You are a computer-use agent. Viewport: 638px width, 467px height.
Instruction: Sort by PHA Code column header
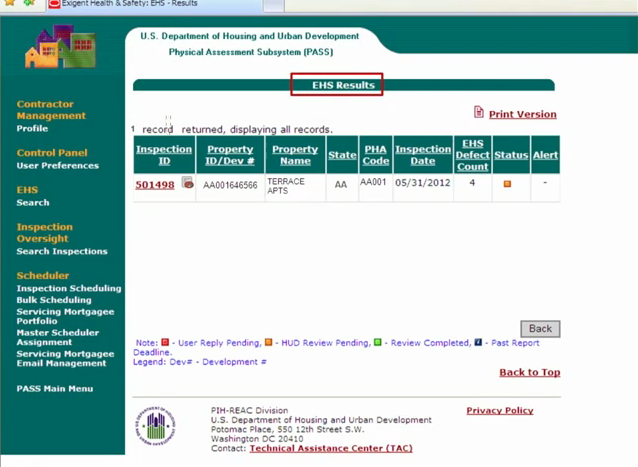(x=376, y=155)
